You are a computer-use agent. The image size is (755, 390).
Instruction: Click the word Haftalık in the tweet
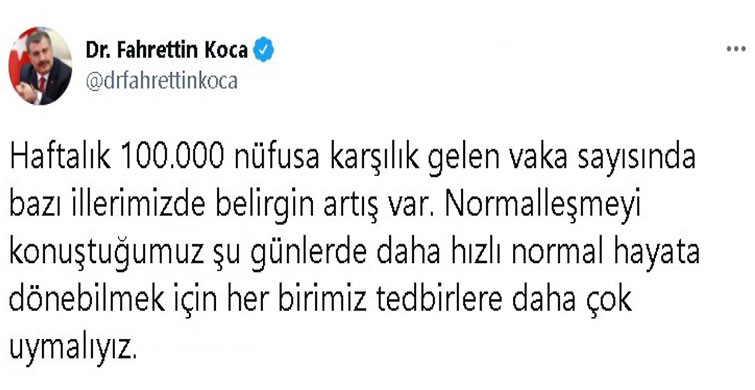(61, 159)
